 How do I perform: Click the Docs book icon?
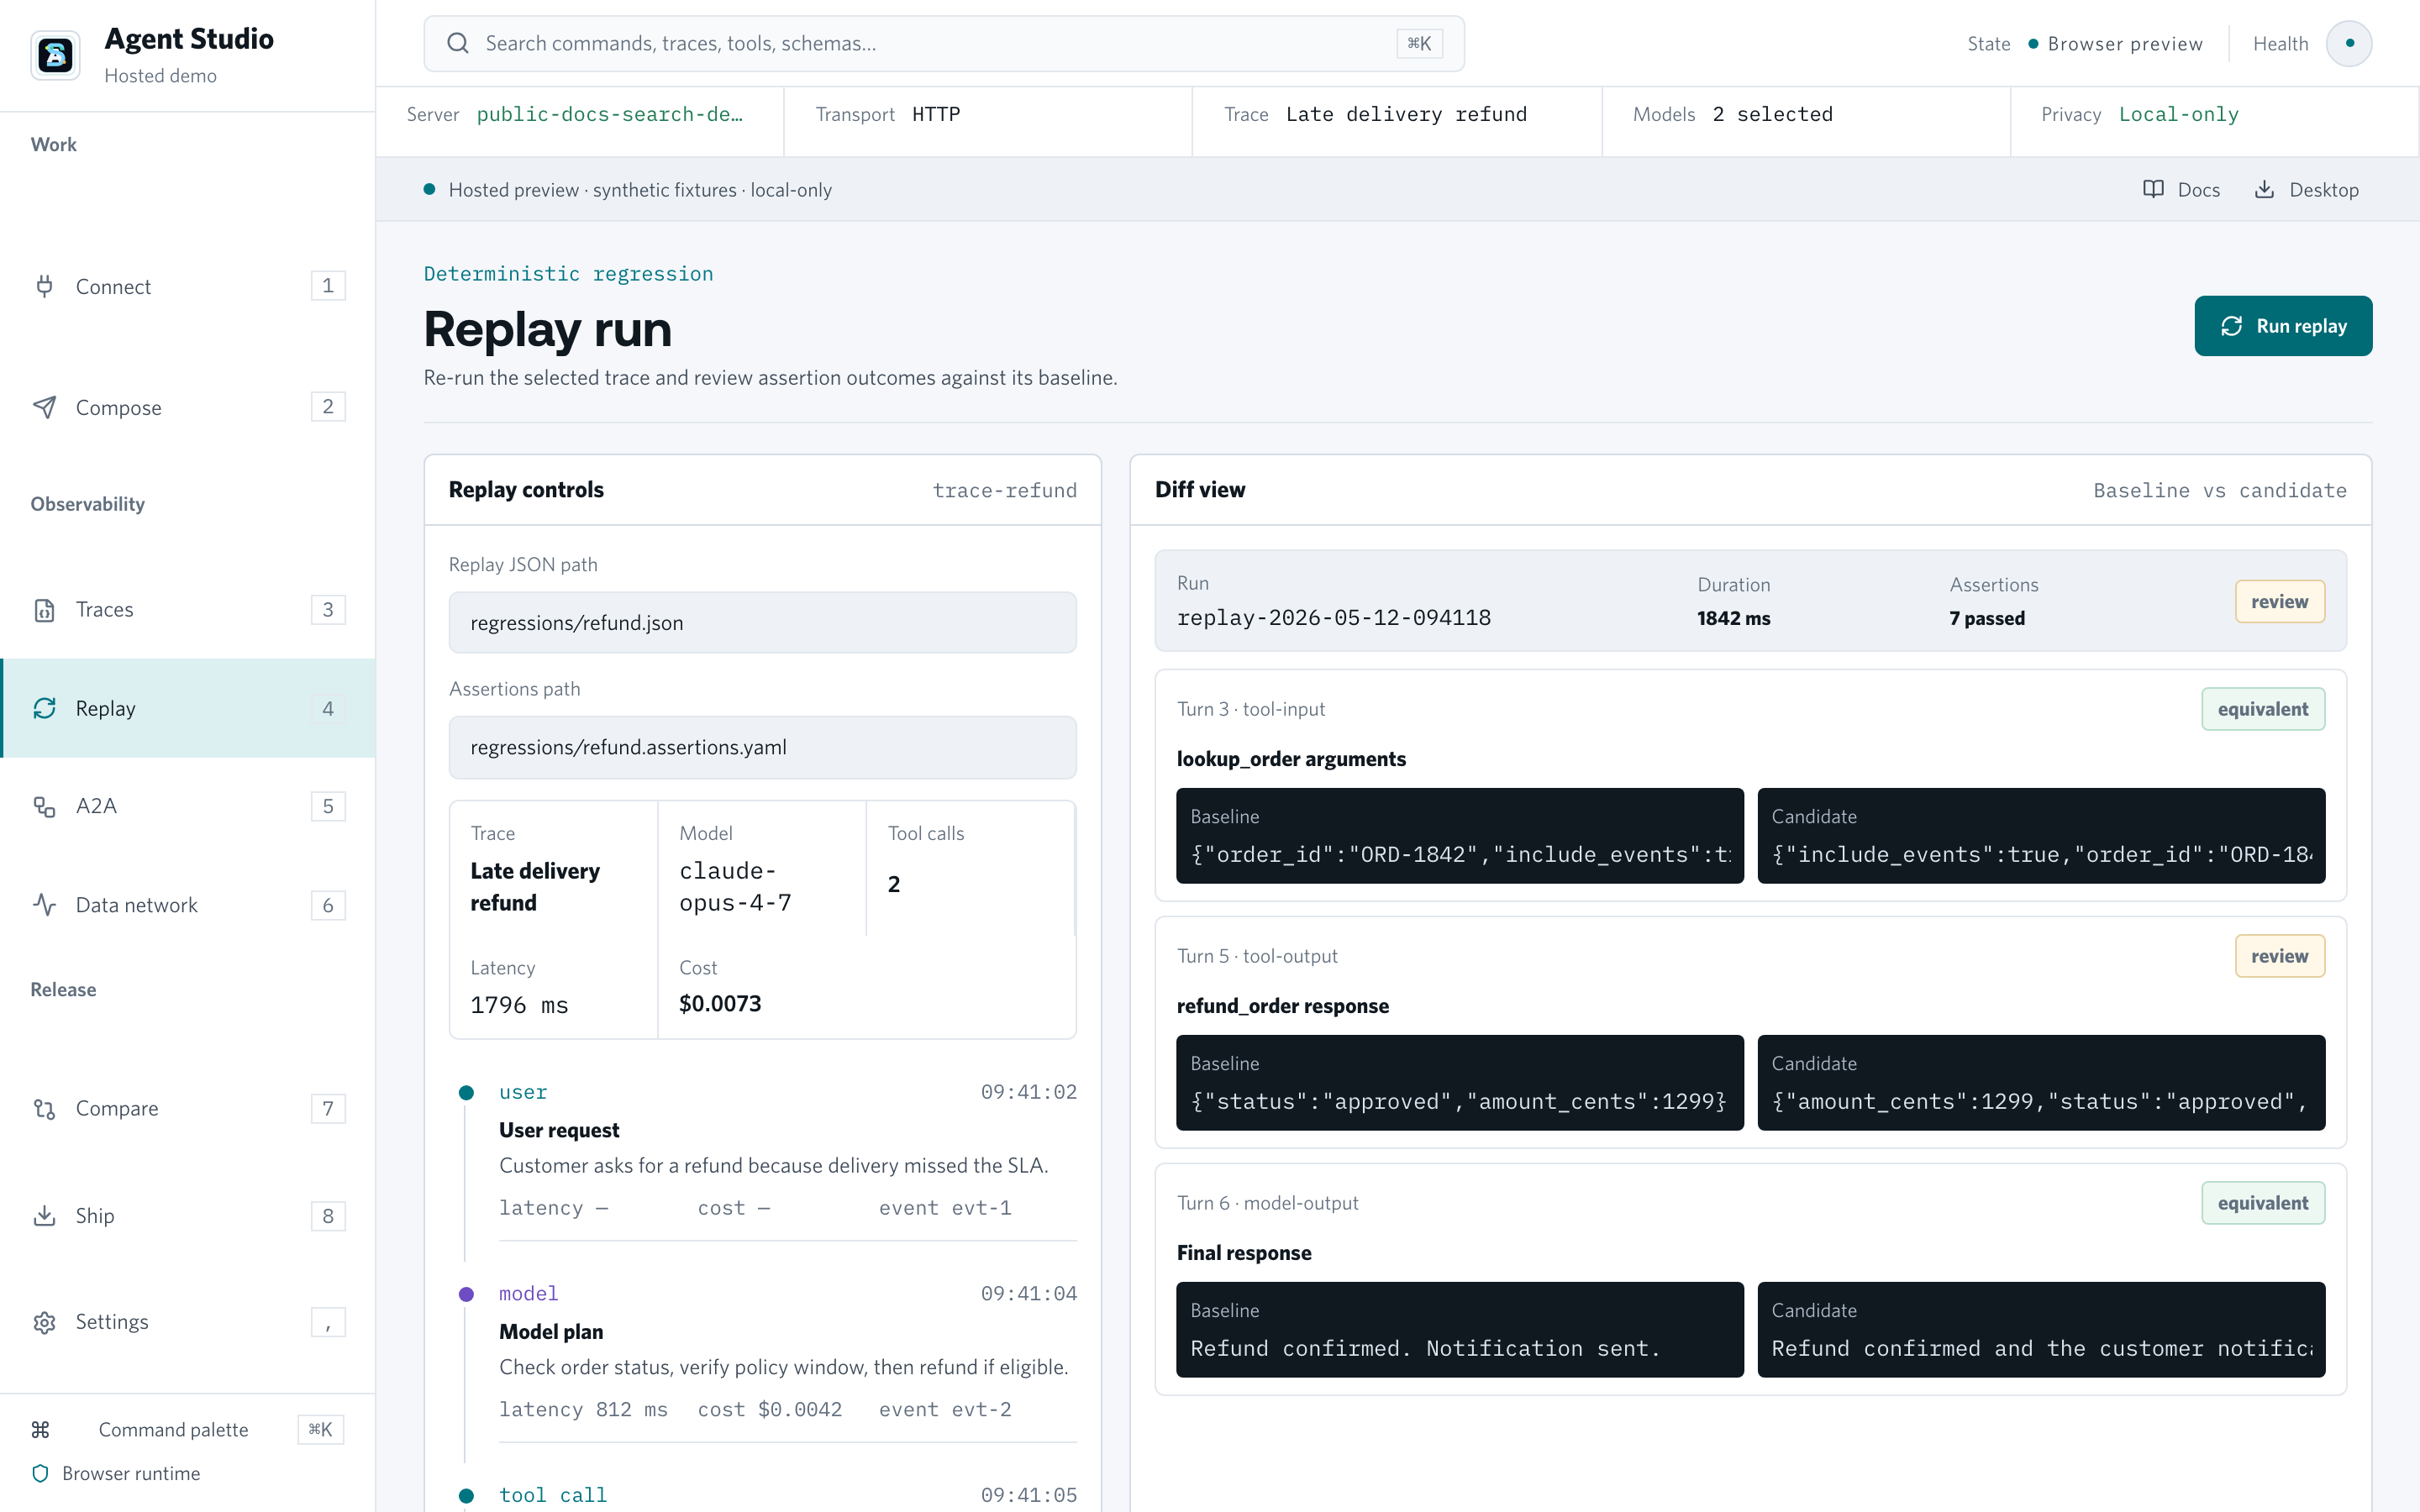pos(2153,189)
